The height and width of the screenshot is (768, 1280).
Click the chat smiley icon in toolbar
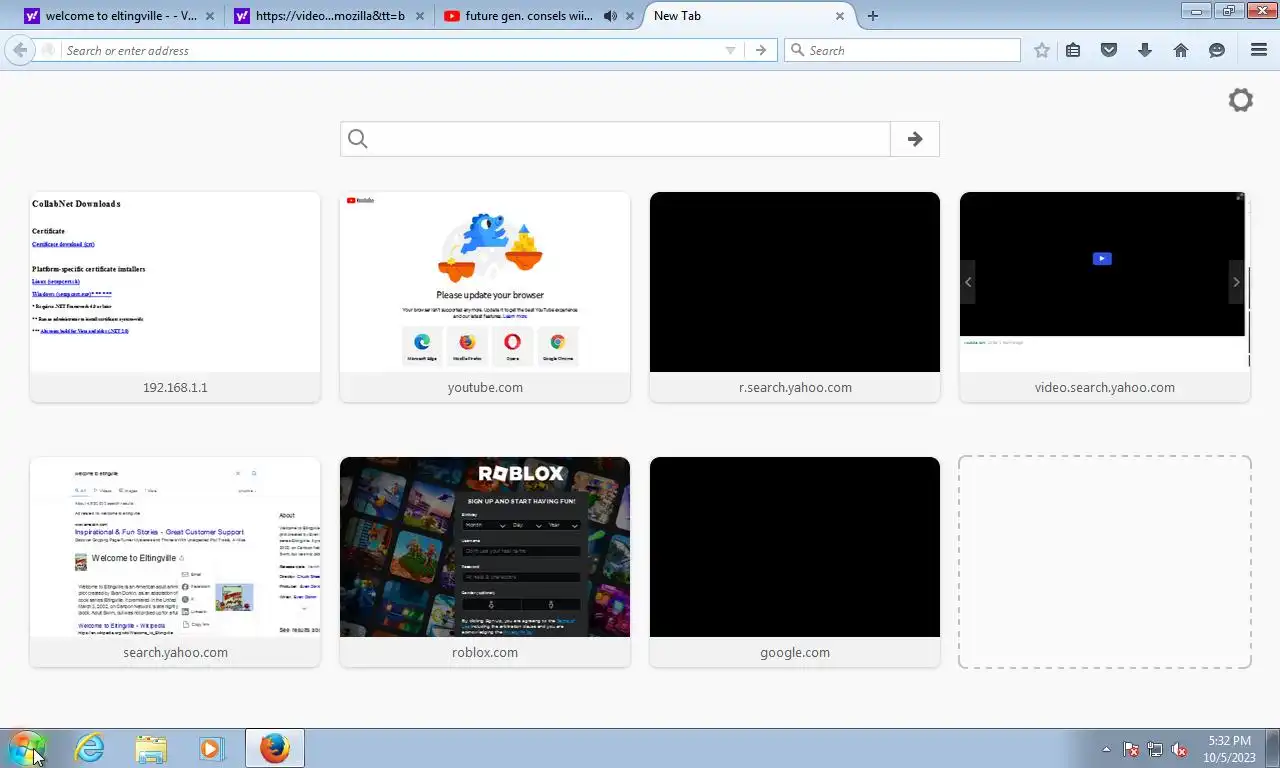pos(1217,50)
